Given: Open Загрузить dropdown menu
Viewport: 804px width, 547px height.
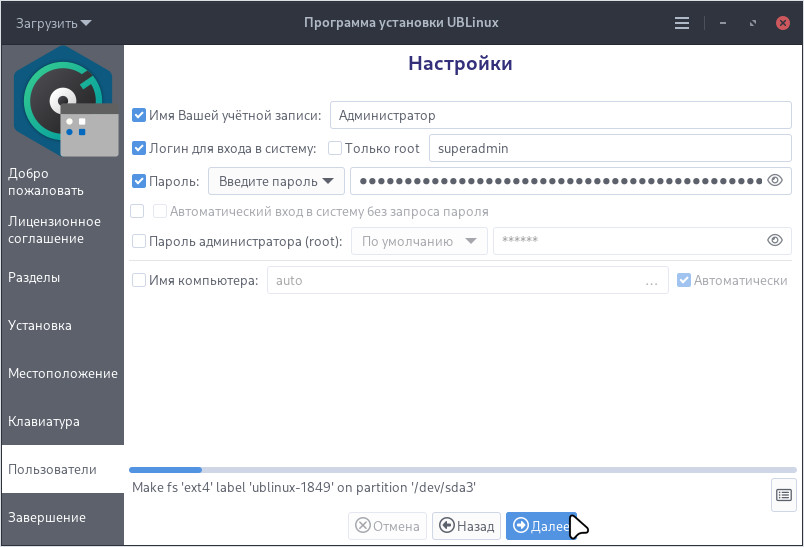Looking at the screenshot, I should pos(53,23).
